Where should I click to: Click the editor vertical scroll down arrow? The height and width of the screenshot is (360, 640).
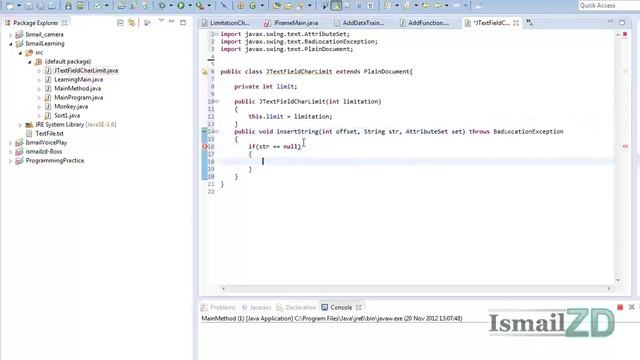click(x=618, y=280)
